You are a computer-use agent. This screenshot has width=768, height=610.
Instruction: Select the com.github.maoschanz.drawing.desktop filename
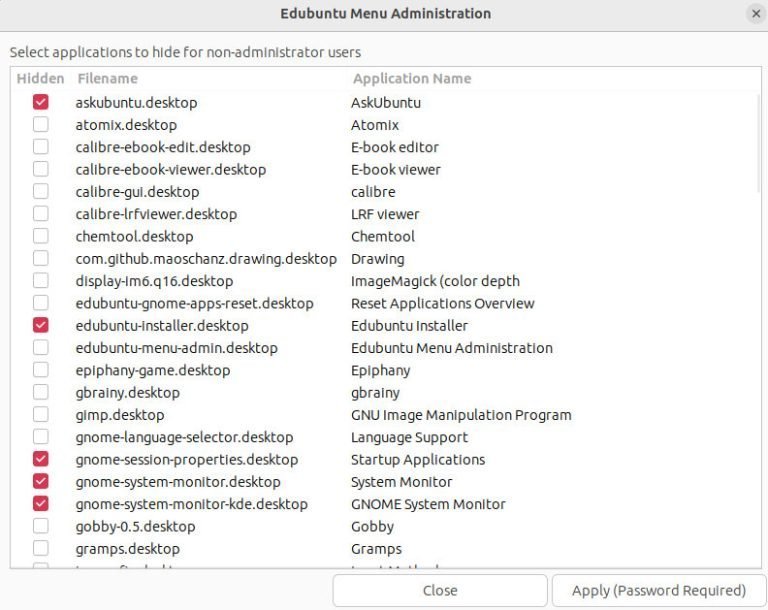pos(206,259)
